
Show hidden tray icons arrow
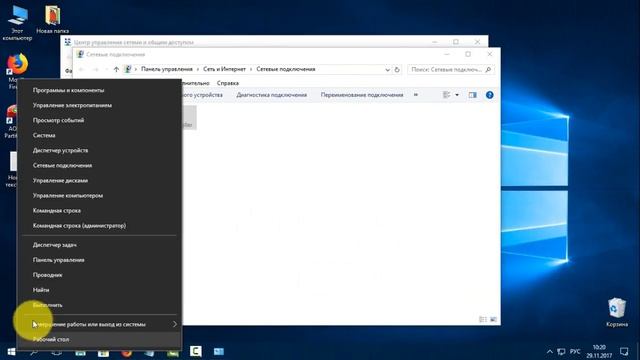coord(549,351)
